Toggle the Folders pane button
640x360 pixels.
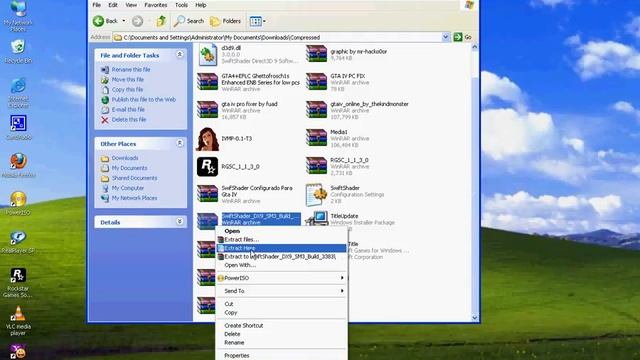pos(225,21)
